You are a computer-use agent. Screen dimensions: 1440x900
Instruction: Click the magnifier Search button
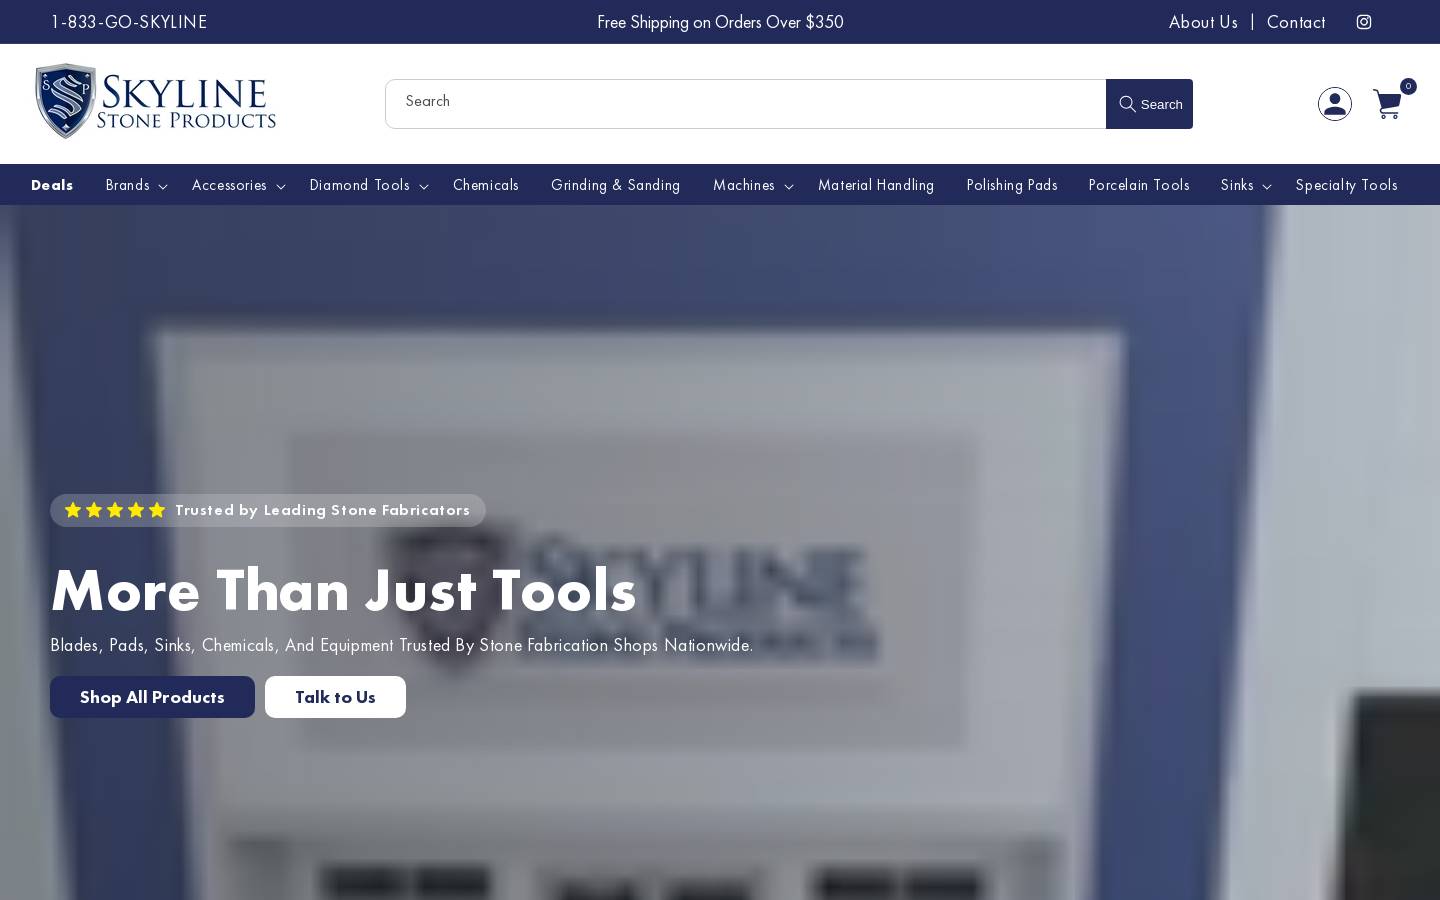(x=1150, y=104)
